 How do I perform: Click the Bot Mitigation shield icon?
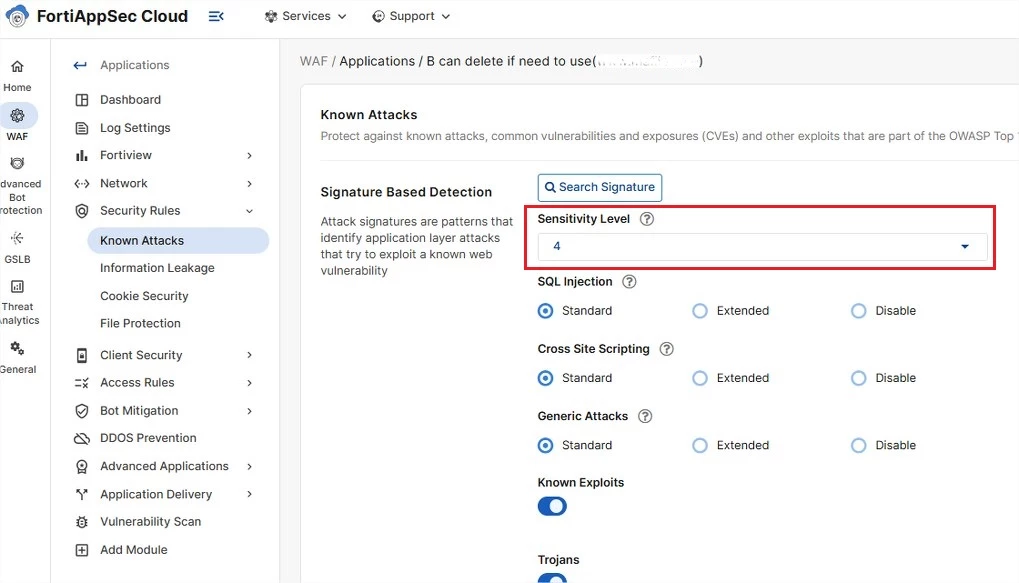pos(82,411)
